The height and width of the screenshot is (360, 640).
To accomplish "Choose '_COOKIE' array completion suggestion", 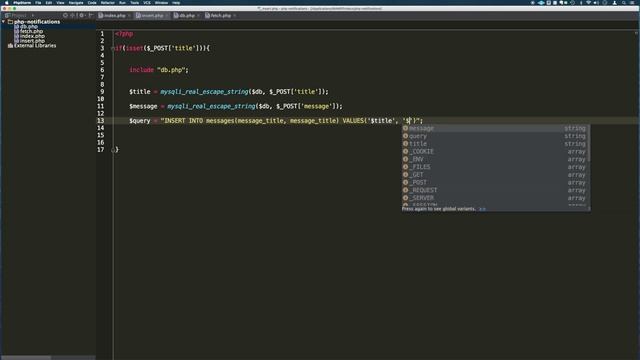I will point(495,151).
